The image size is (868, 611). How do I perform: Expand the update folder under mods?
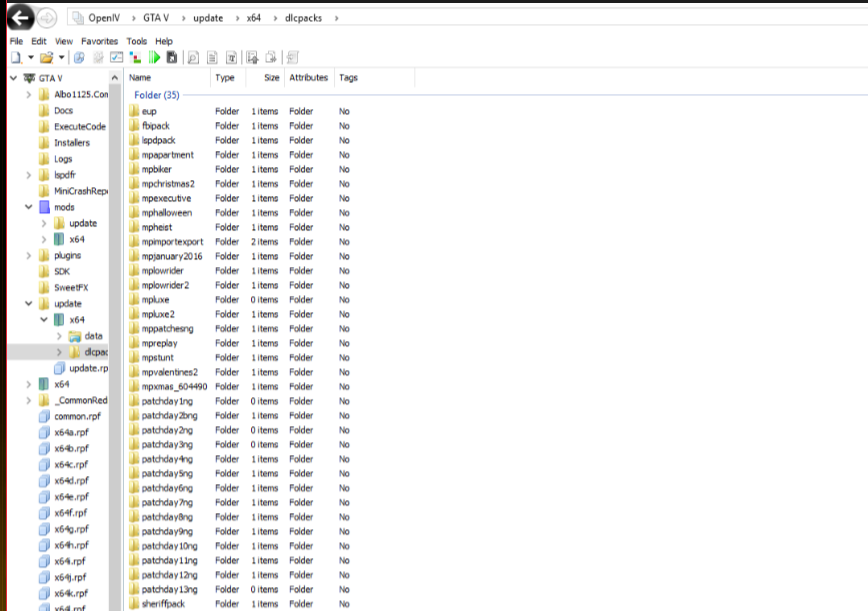44,223
